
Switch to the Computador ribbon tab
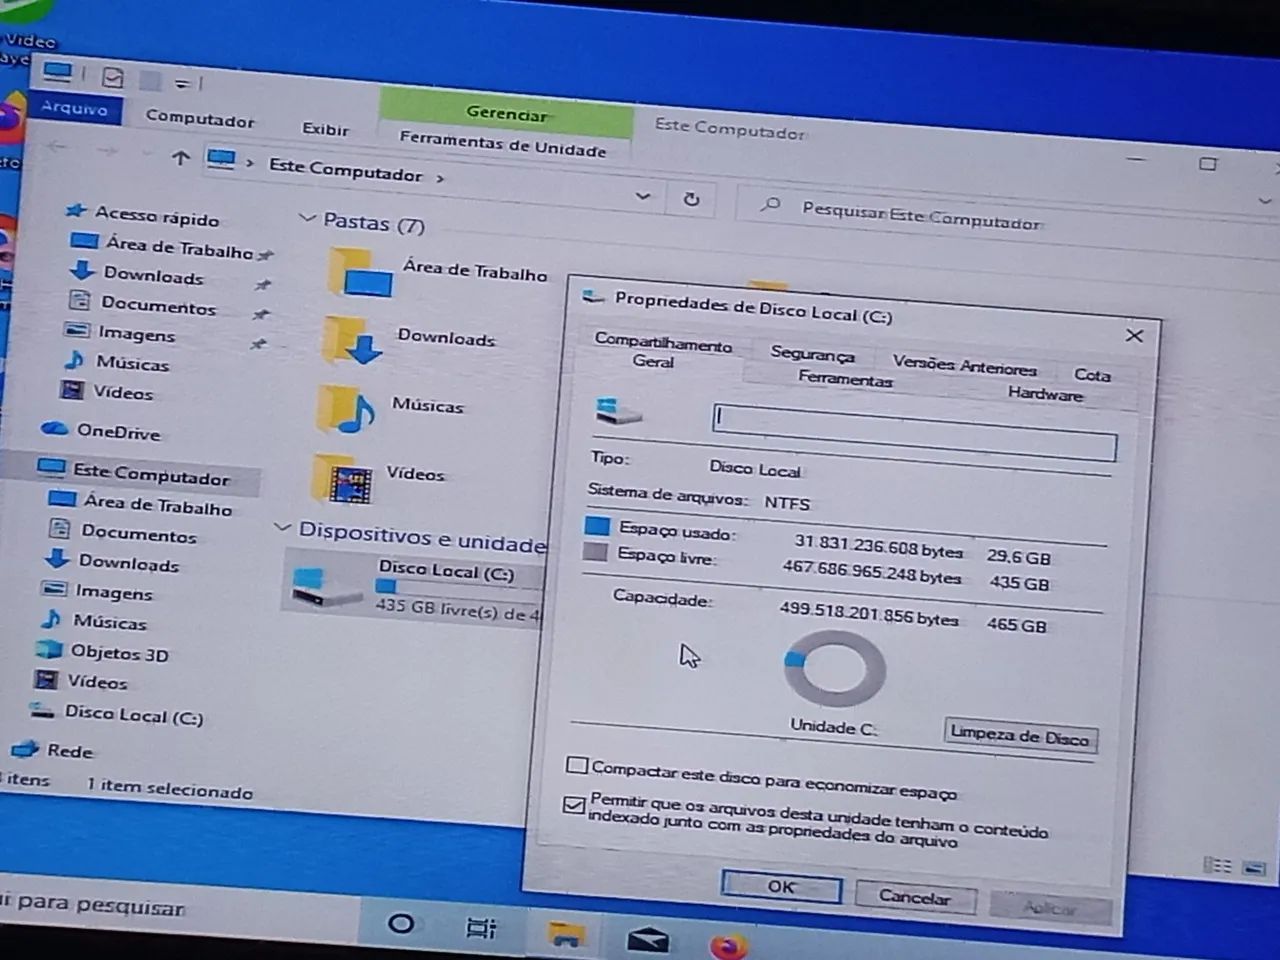[x=200, y=118]
